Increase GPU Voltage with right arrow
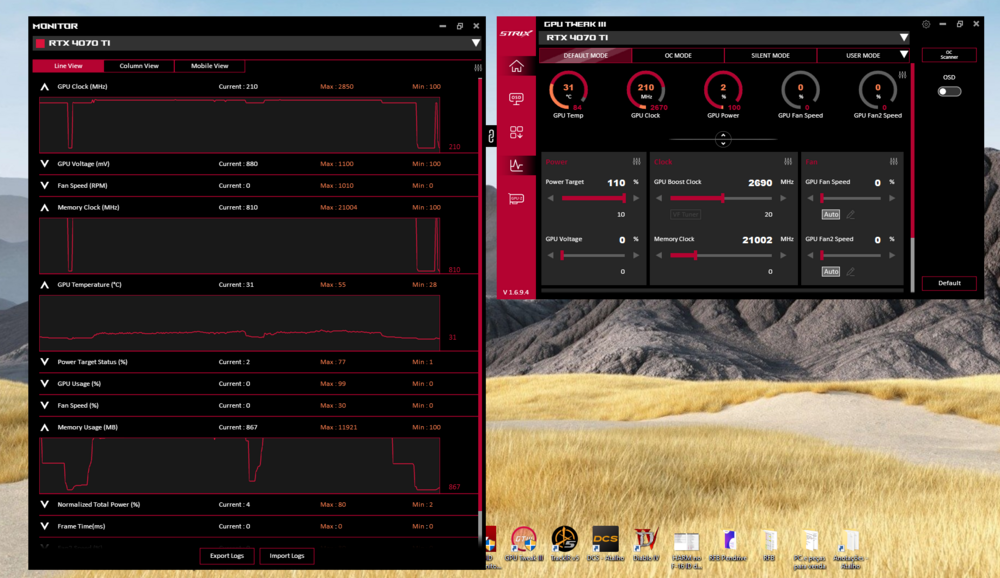 pyautogui.click(x=636, y=255)
